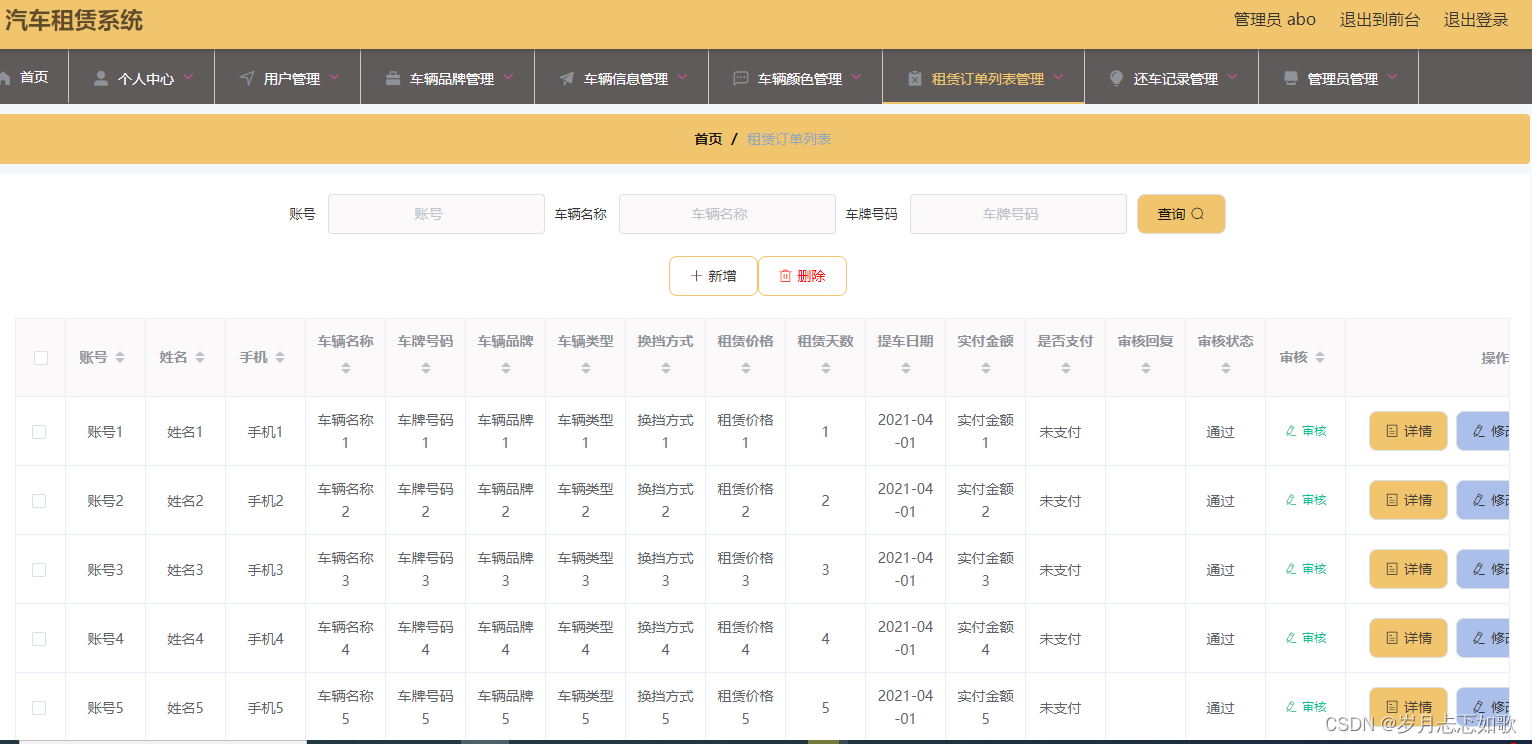1532x744 pixels.
Task: Expand the 用户管理 menu chevron
Action: (335, 76)
